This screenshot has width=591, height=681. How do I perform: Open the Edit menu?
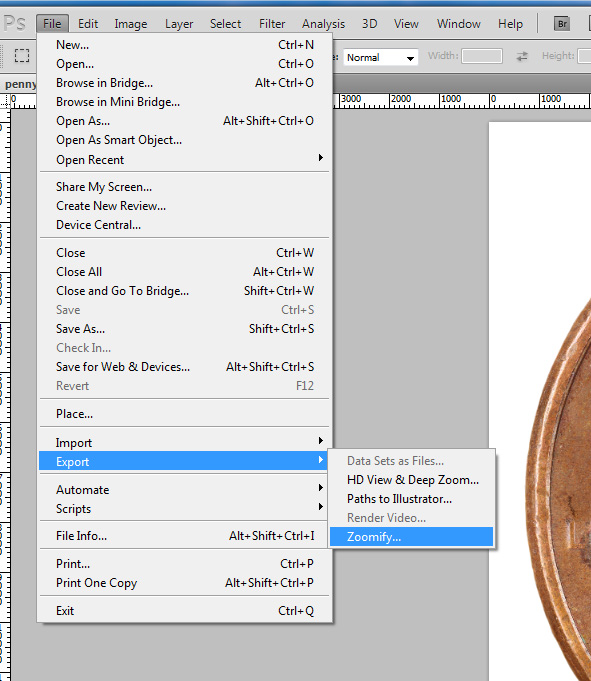pos(88,23)
